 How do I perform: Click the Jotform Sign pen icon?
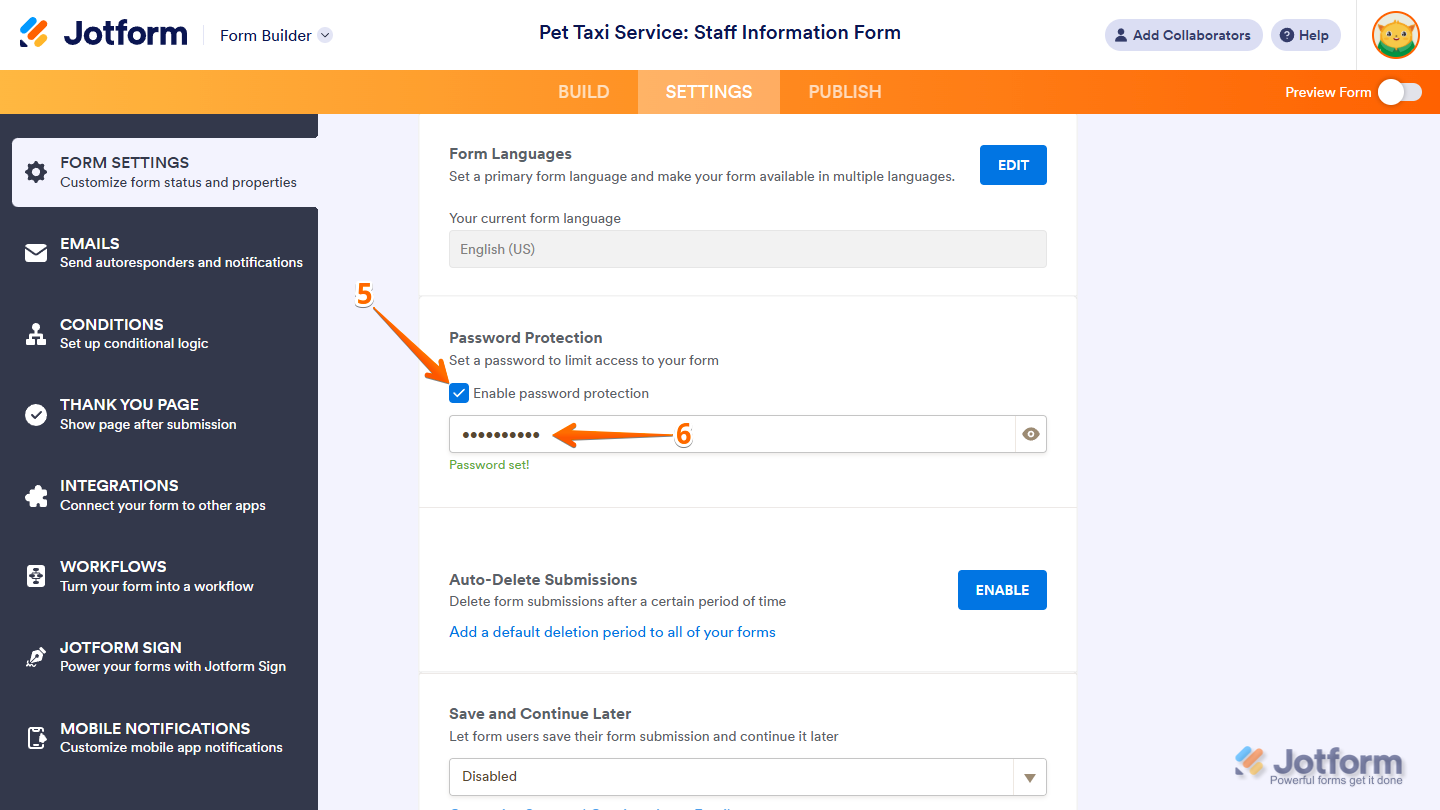point(36,657)
